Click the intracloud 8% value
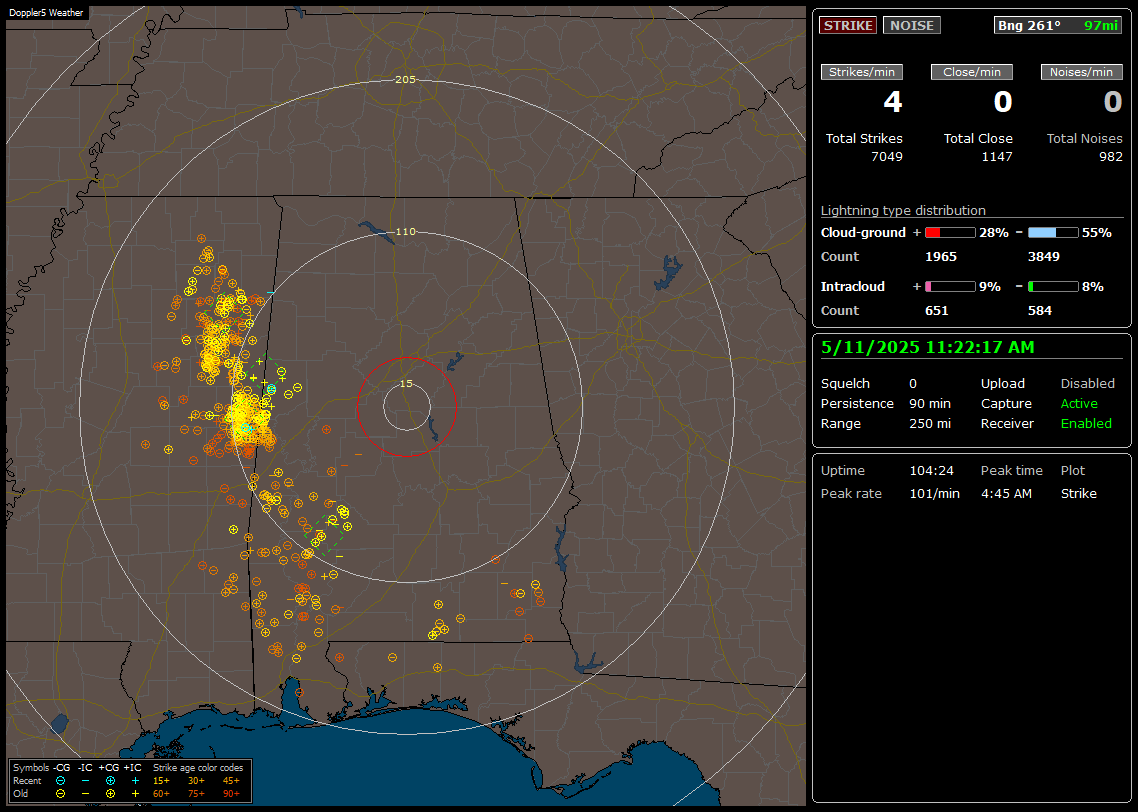 click(1093, 287)
